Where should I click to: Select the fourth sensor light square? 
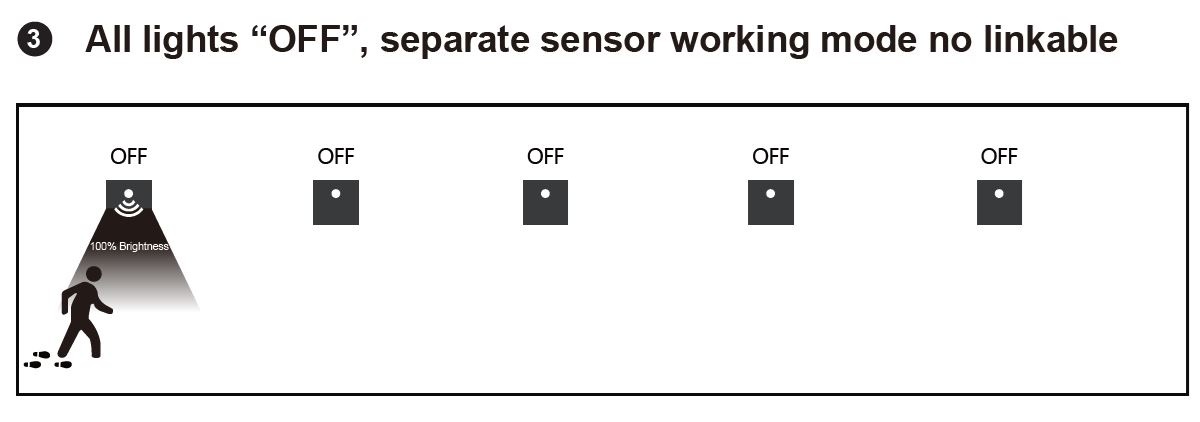pos(770,202)
